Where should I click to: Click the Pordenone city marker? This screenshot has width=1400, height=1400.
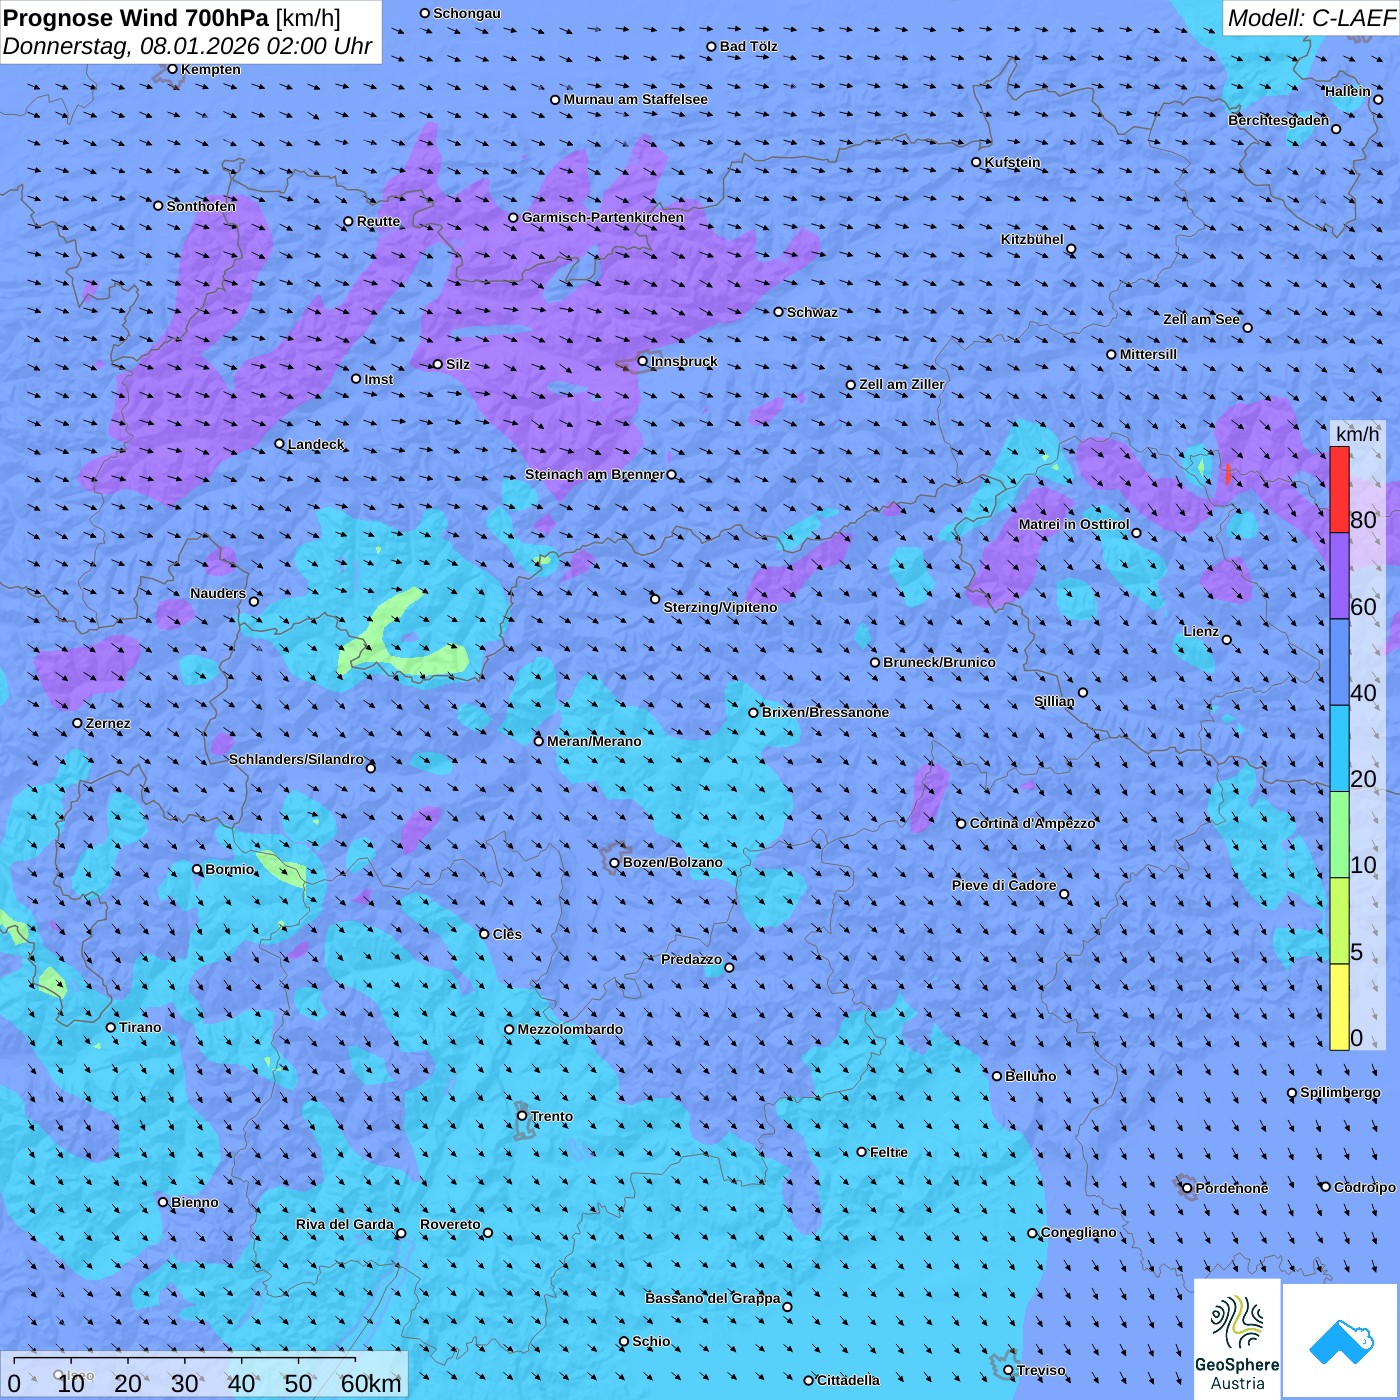point(1187,1188)
